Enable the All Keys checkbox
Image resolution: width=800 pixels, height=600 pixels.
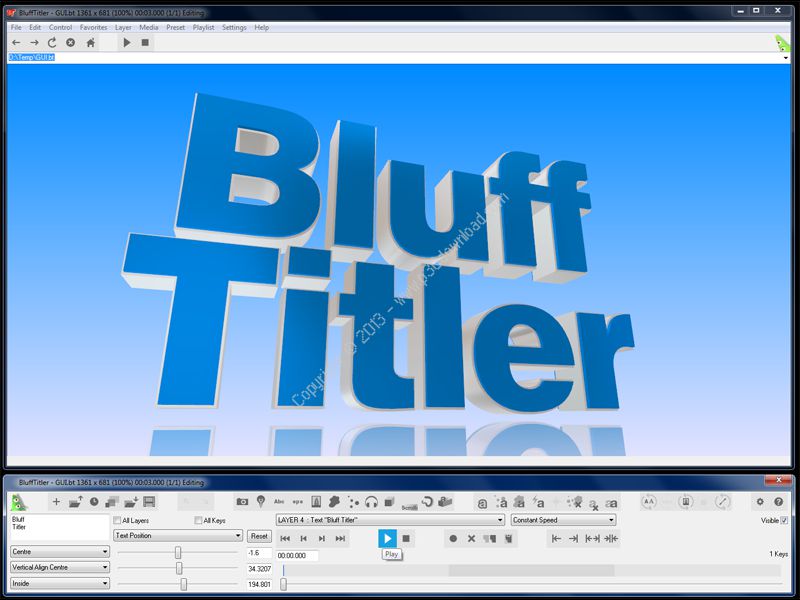coord(199,521)
